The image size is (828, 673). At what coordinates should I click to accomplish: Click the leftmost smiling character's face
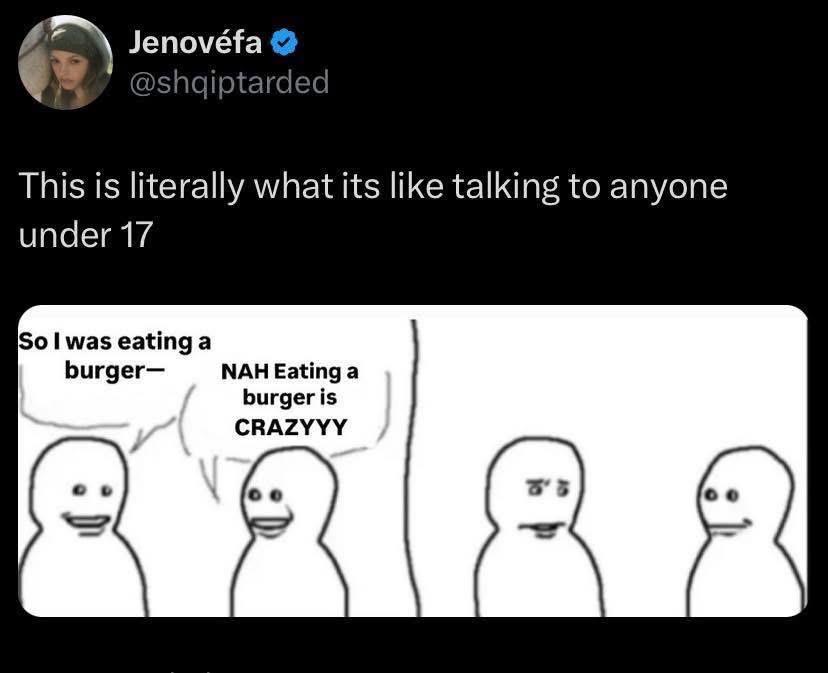point(84,491)
